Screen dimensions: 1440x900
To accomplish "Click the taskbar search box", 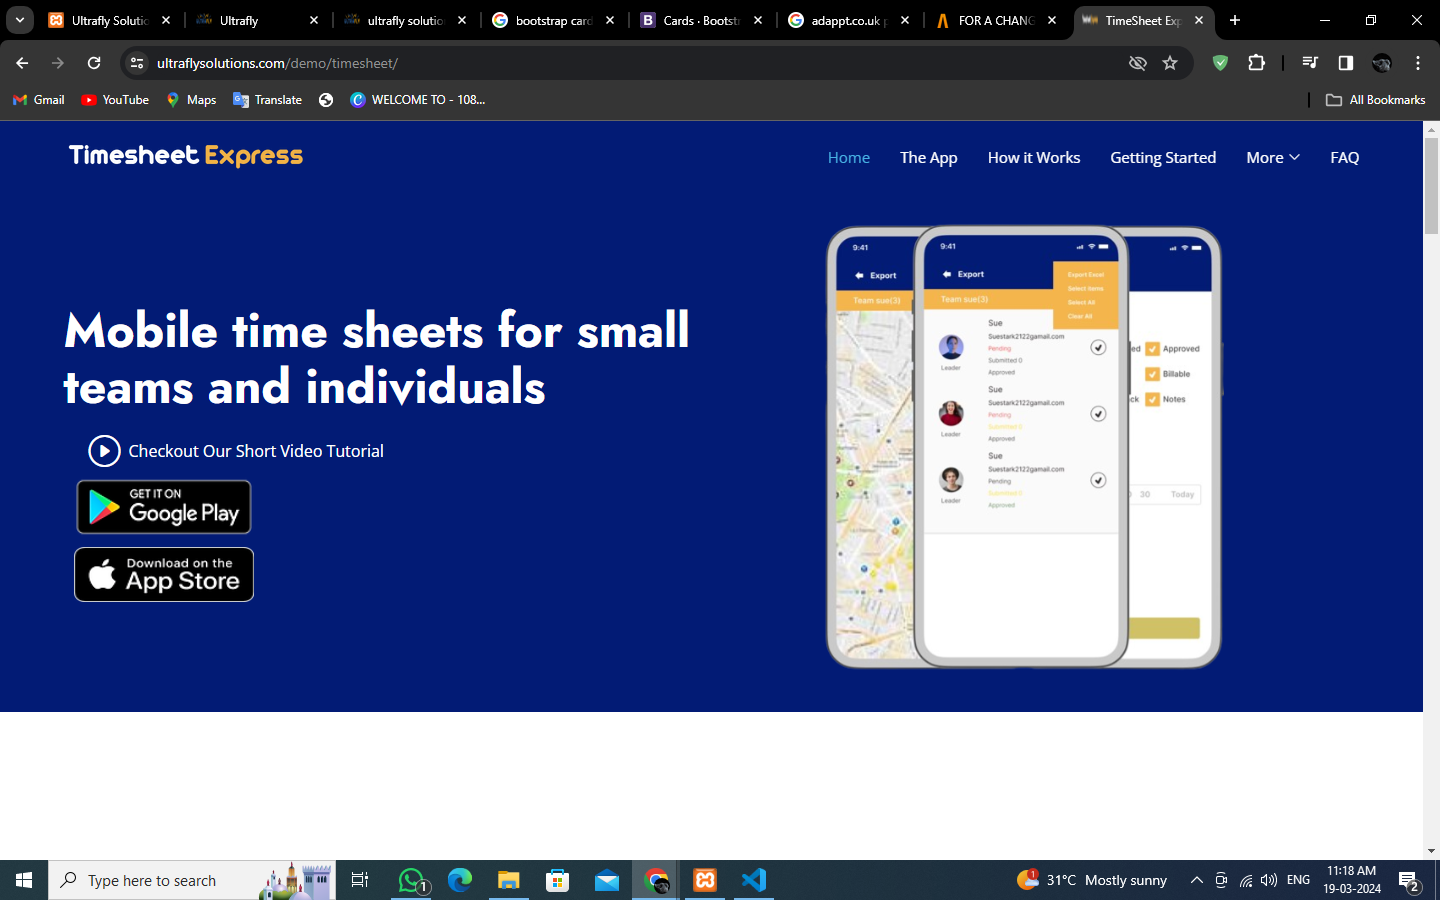I will pyautogui.click(x=192, y=880).
